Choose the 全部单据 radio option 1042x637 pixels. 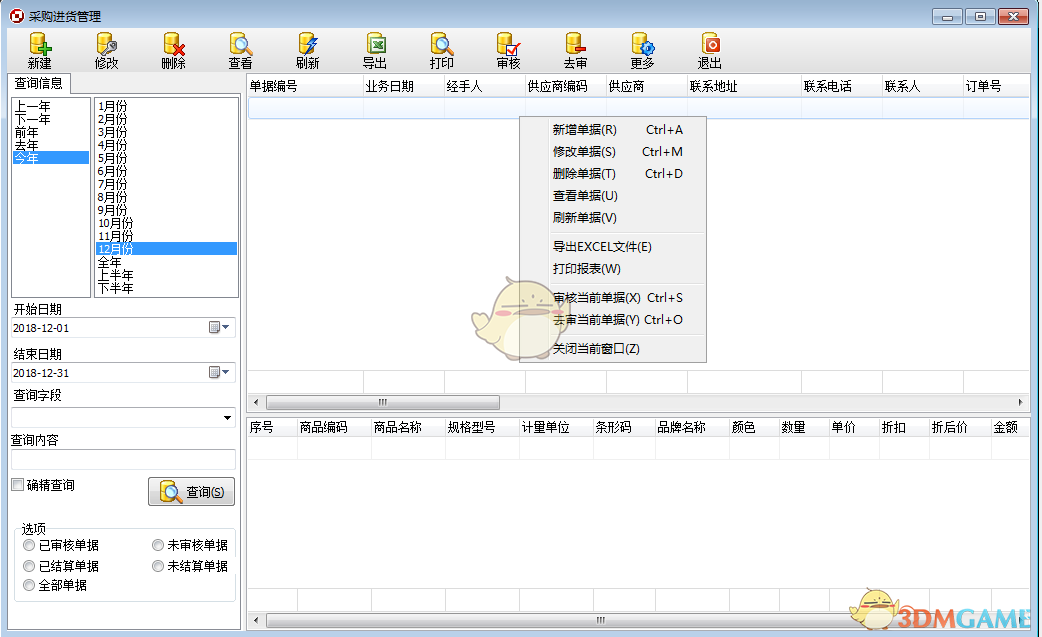coord(30,585)
